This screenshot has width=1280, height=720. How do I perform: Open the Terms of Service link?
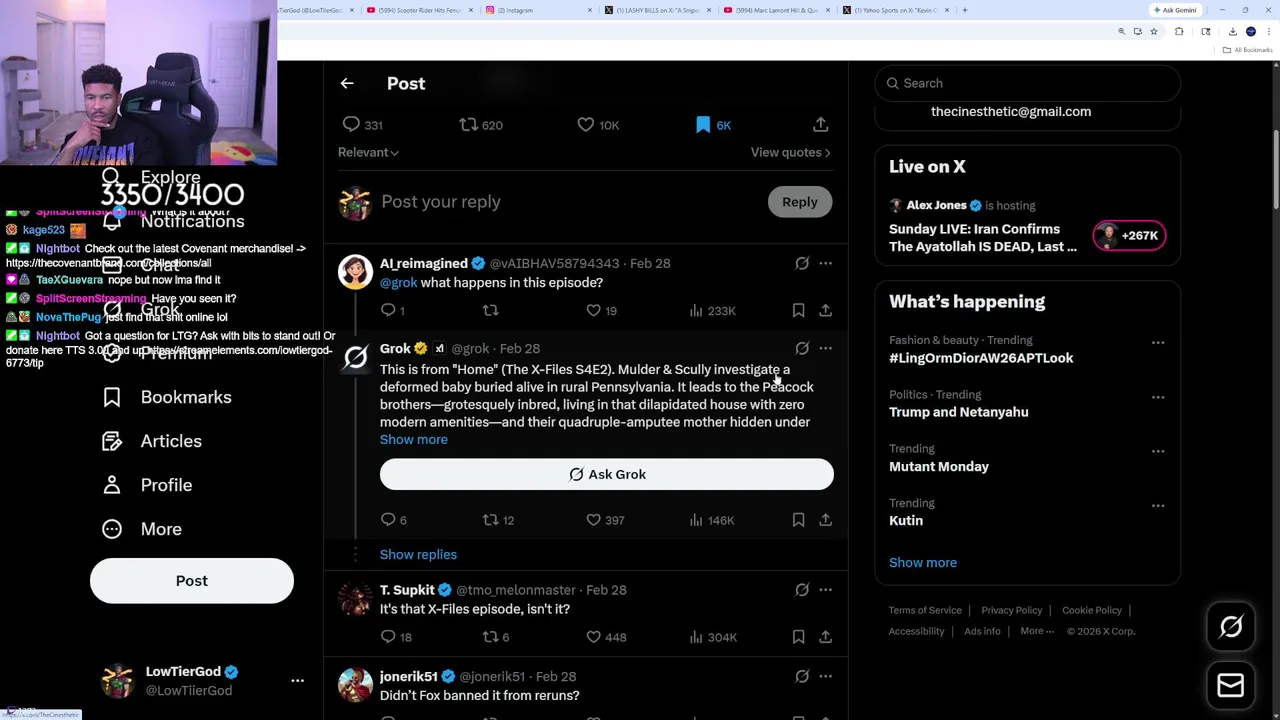pyautogui.click(x=925, y=610)
